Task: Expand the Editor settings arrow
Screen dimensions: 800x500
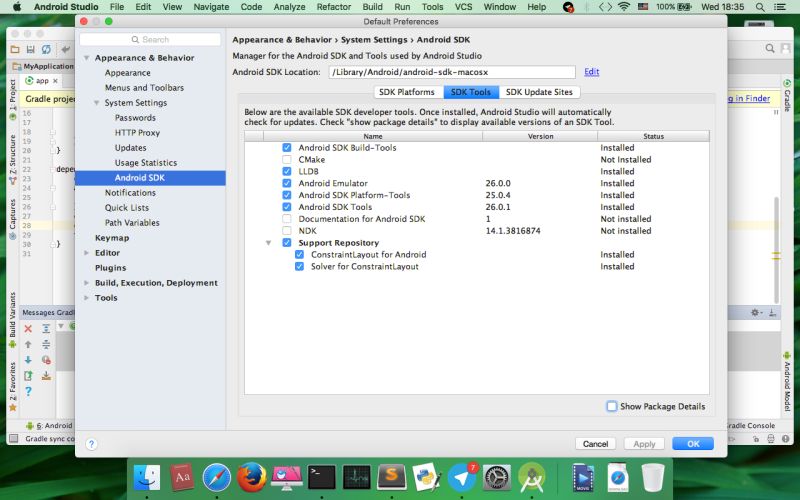Action: tap(86, 253)
